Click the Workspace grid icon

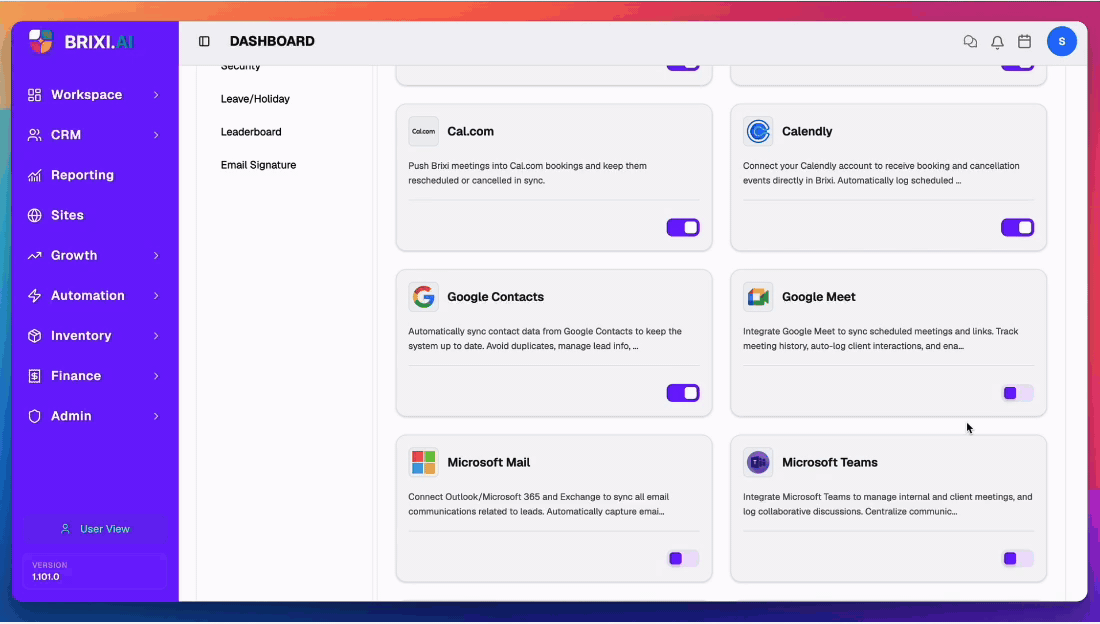click(x=34, y=95)
